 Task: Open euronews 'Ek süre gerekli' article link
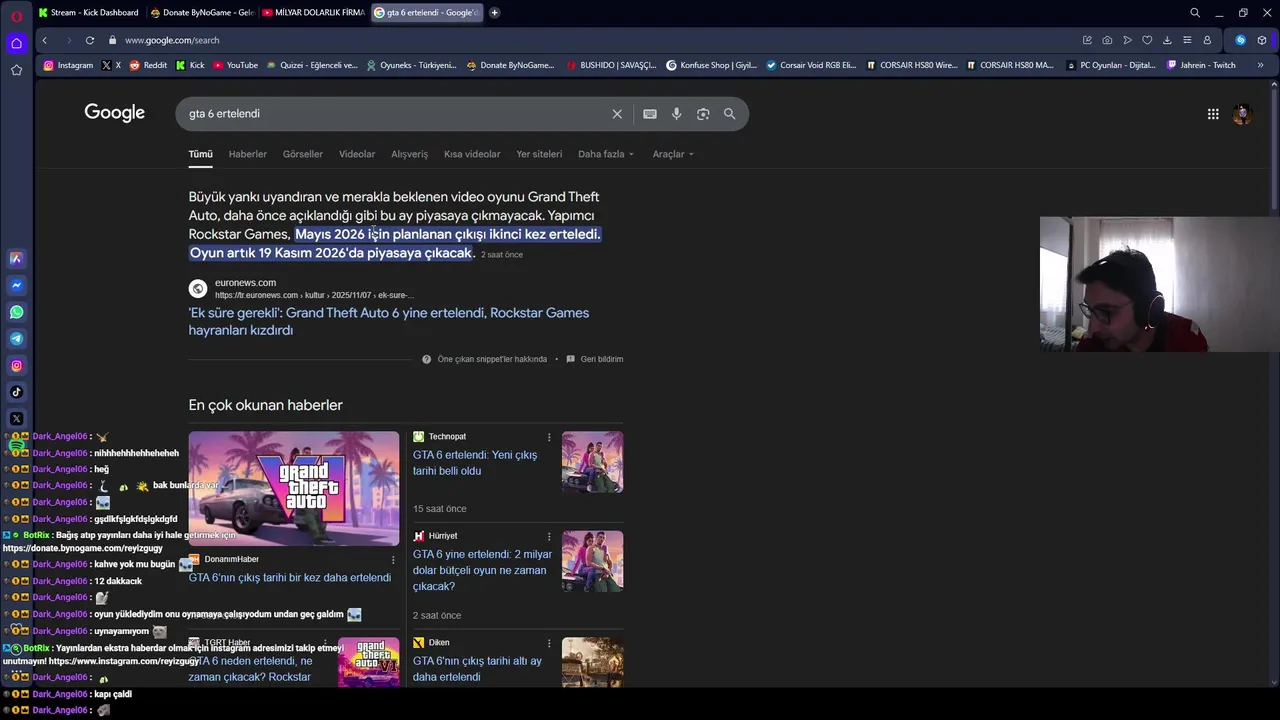[x=388, y=321]
